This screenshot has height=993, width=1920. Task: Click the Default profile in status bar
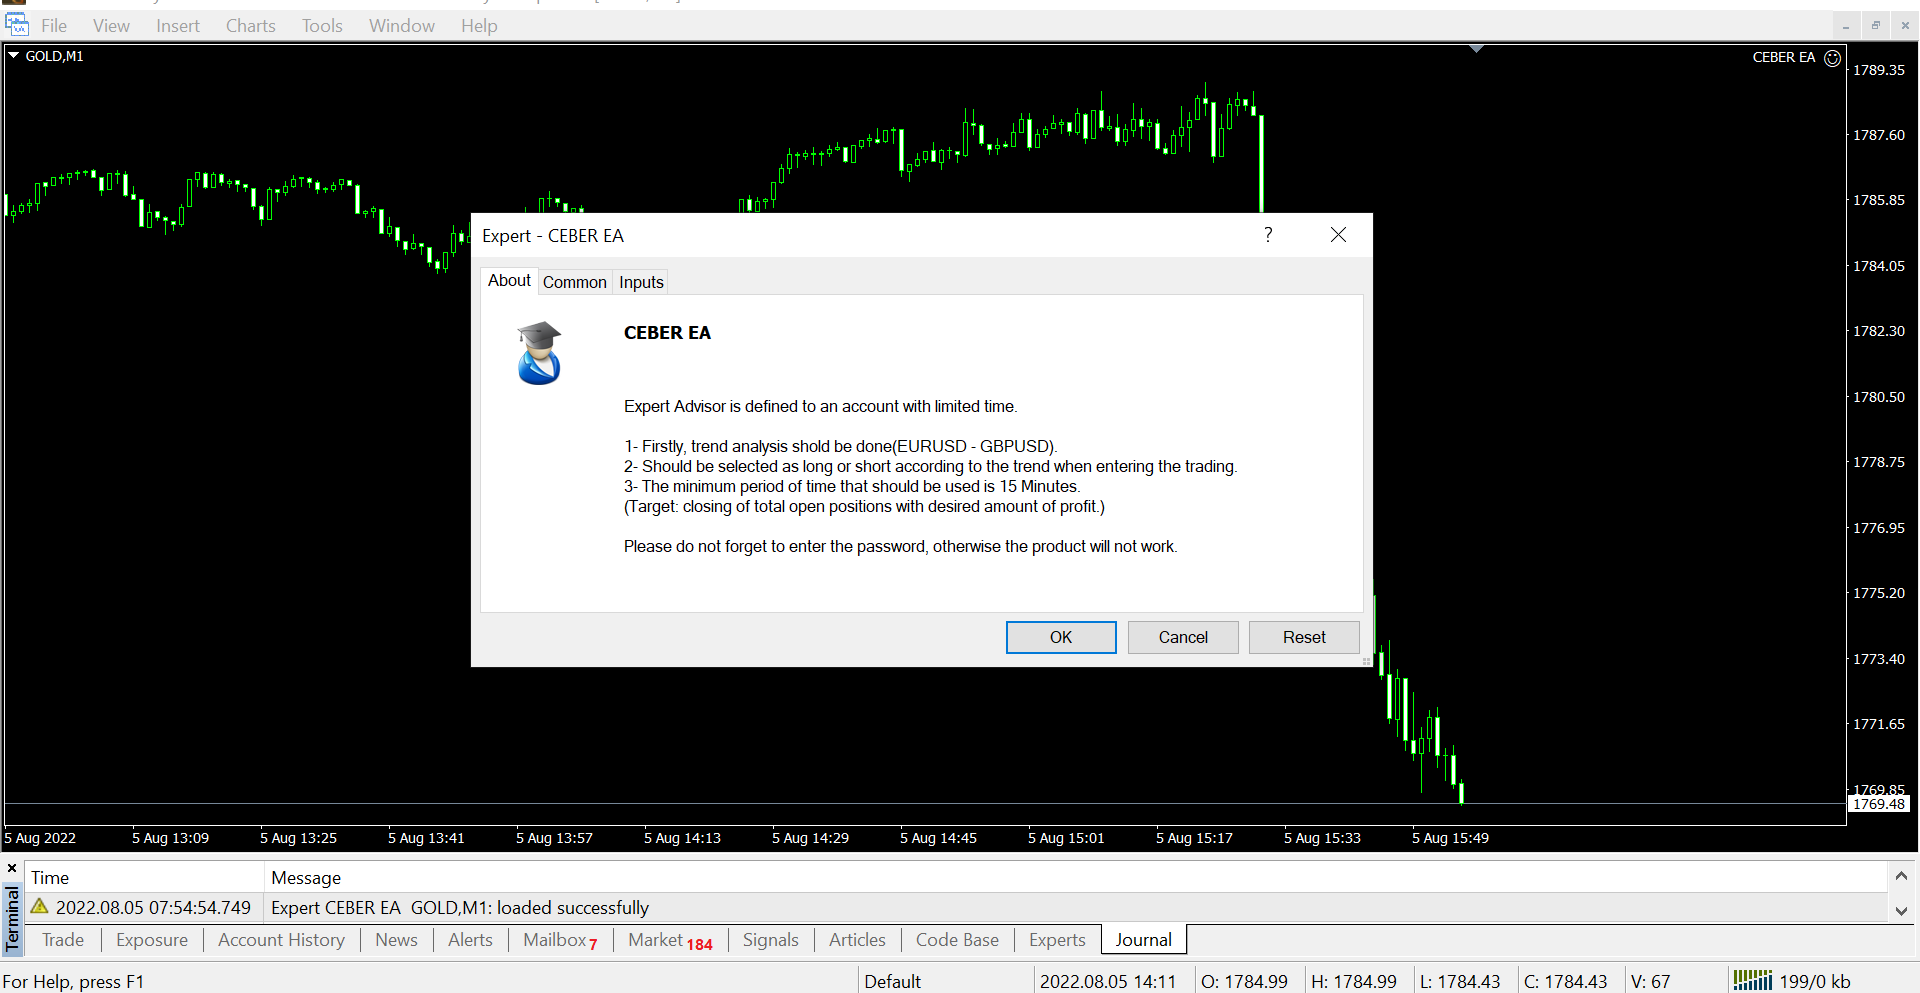(x=893, y=982)
